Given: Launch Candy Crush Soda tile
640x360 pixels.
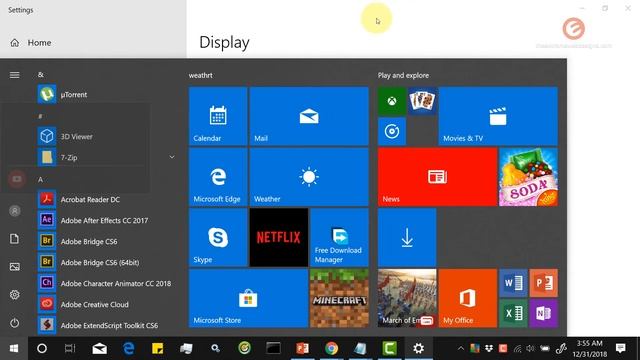Looking at the screenshot, I should click(x=529, y=177).
